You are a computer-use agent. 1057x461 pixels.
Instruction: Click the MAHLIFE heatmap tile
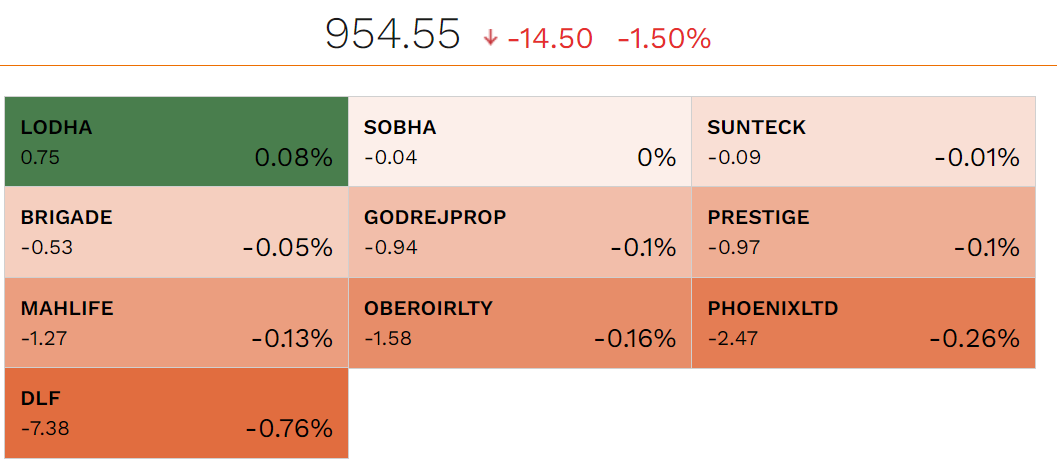click(176, 323)
